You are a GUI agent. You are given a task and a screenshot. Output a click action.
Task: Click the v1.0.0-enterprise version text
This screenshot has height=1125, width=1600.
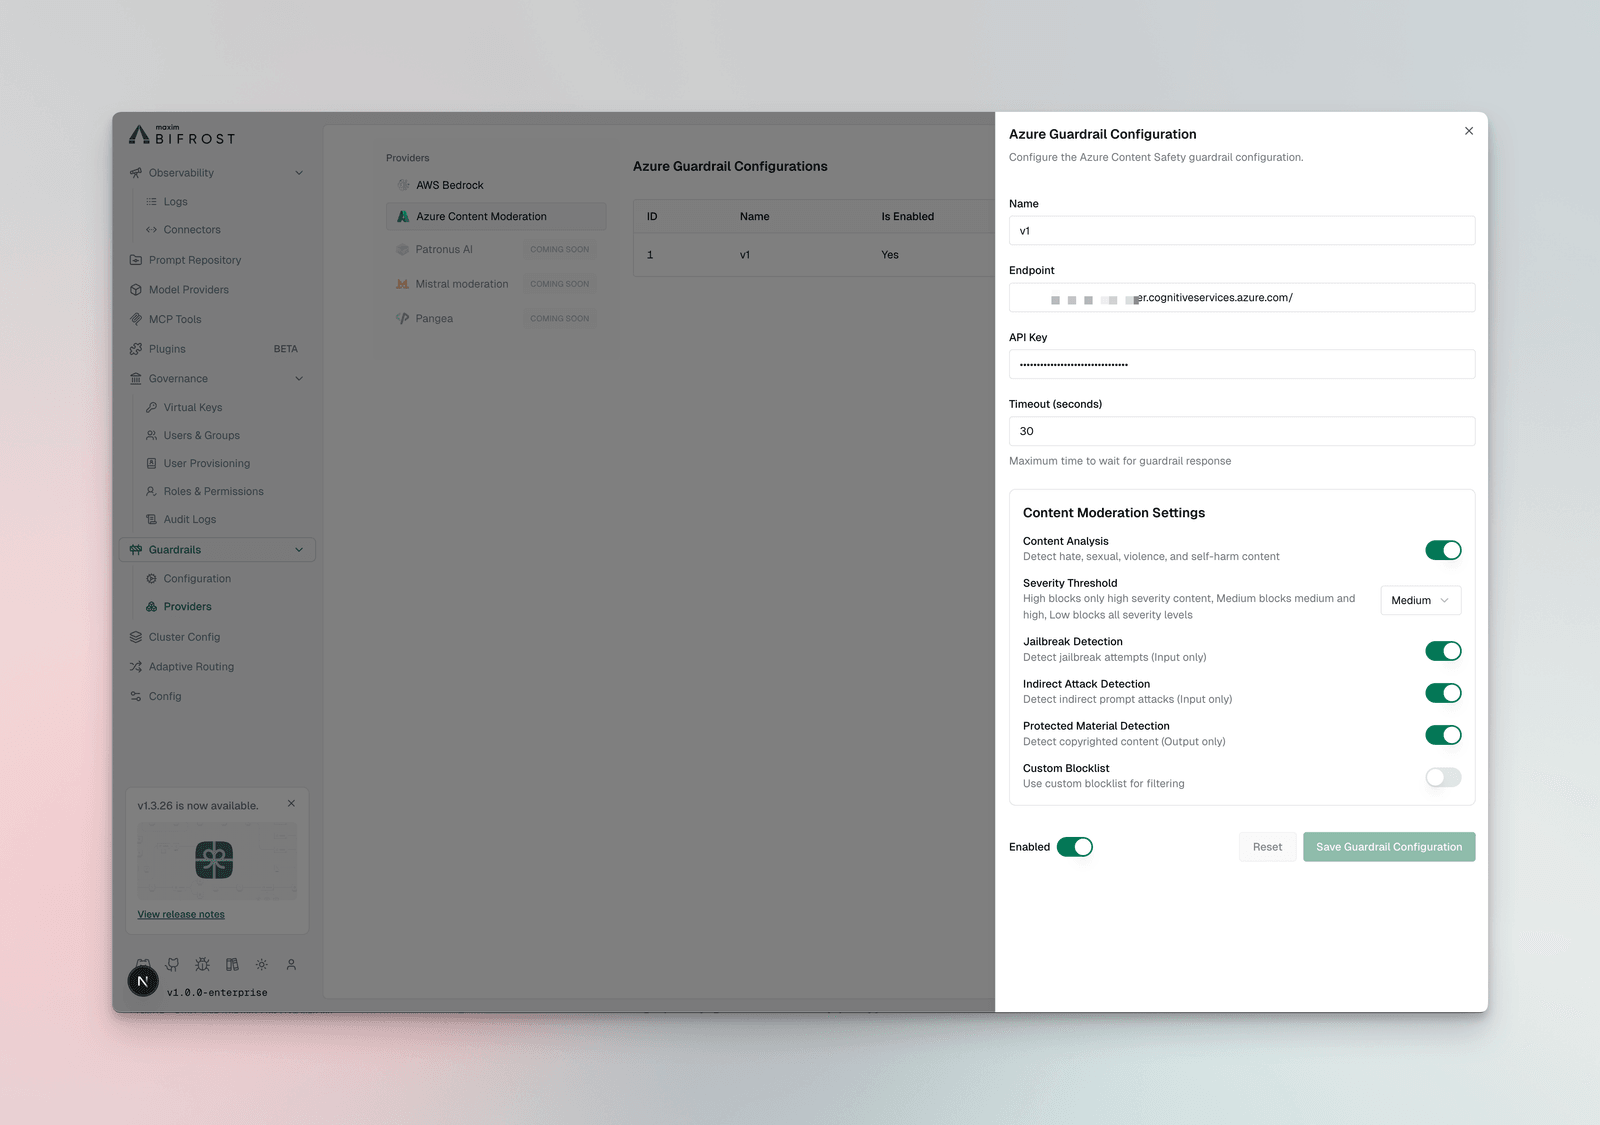tap(217, 993)
